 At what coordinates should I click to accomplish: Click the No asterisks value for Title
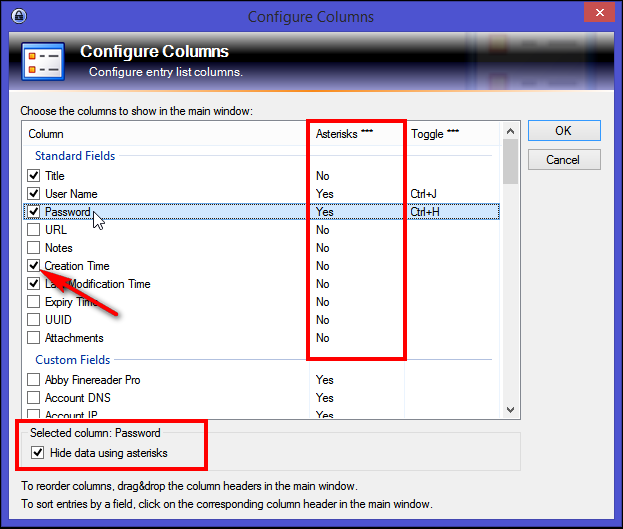point(323,176)
